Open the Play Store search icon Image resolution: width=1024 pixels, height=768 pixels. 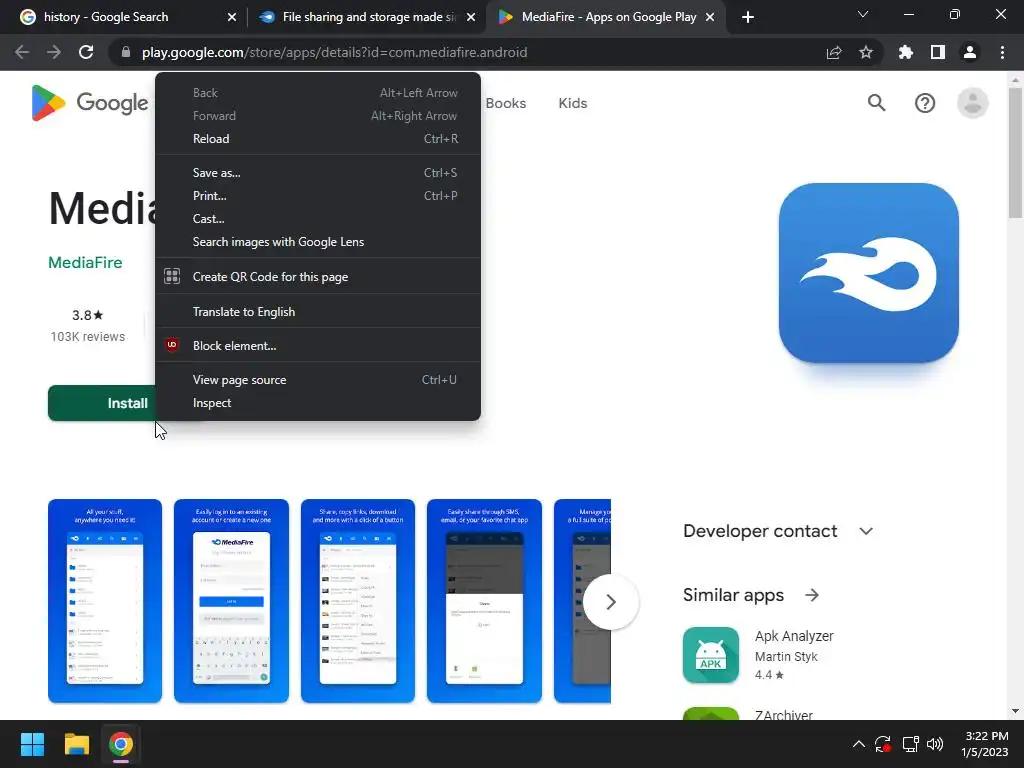[876, 103]
